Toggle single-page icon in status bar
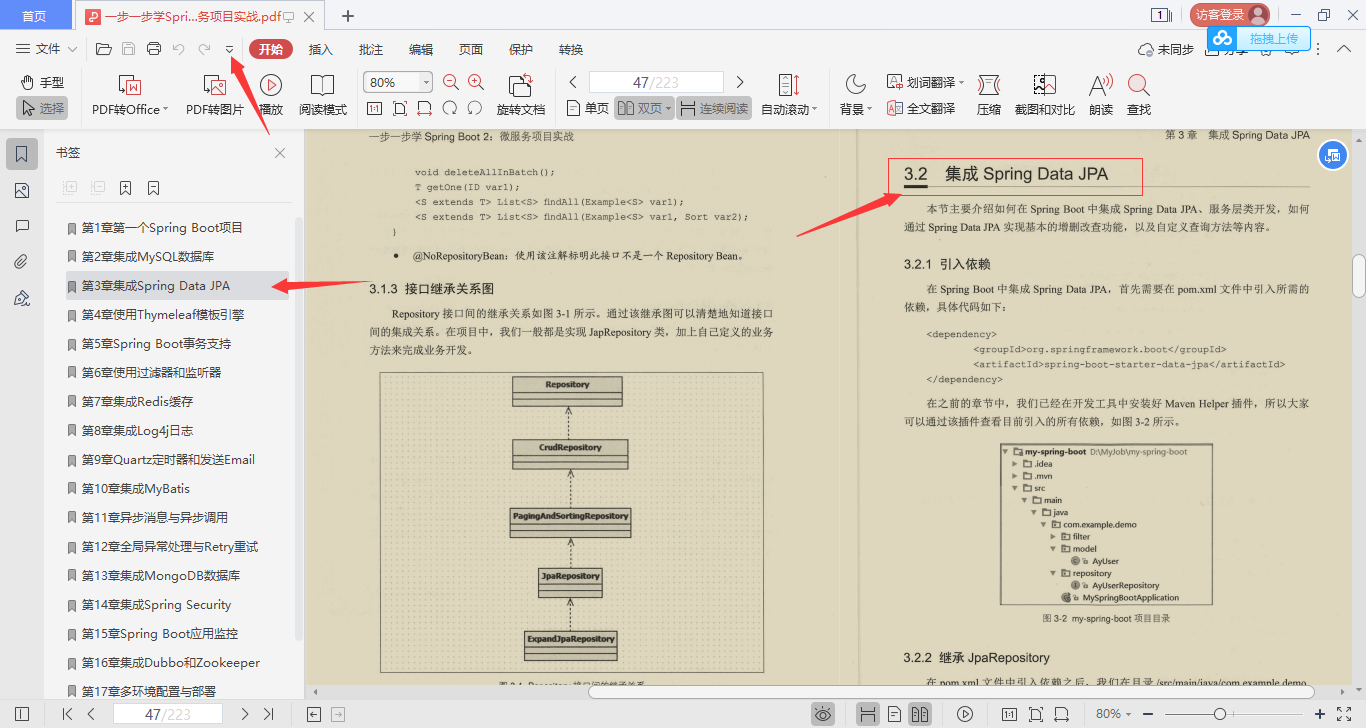 [x=895, y=714]
